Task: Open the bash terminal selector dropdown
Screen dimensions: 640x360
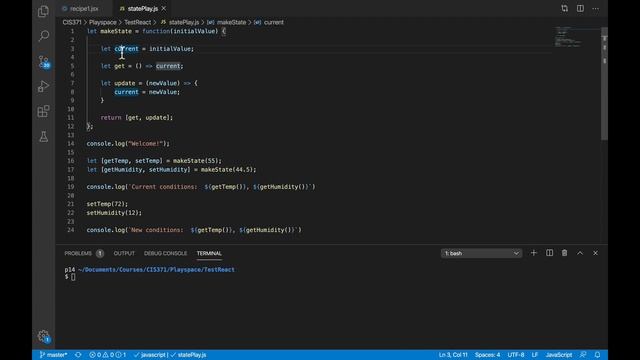Action: tap(481, 253)
